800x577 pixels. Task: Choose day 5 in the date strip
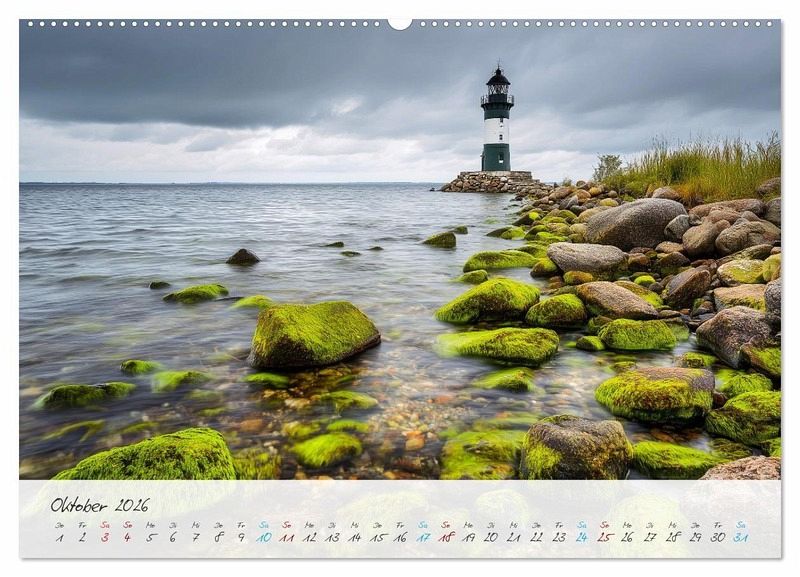coord(151,537)
